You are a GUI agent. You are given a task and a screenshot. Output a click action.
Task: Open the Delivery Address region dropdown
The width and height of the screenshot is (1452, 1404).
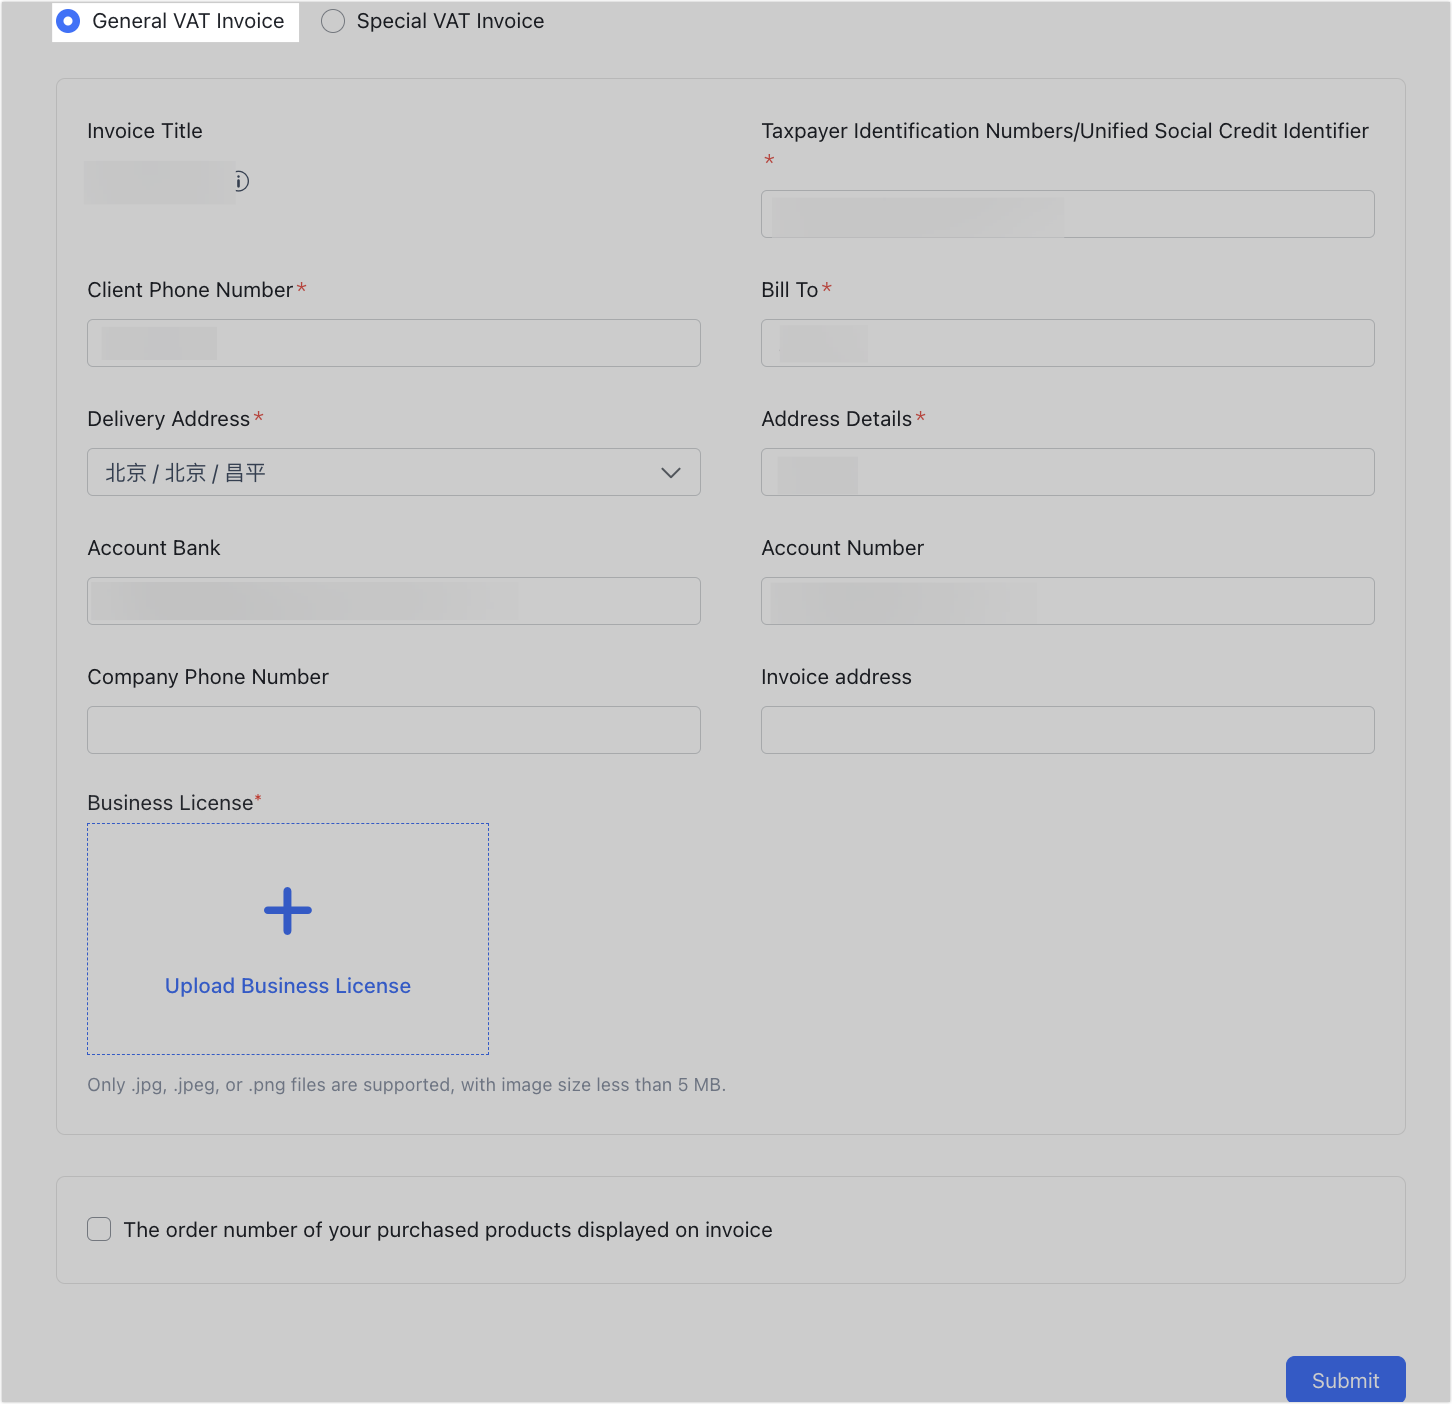coord(393,472)
